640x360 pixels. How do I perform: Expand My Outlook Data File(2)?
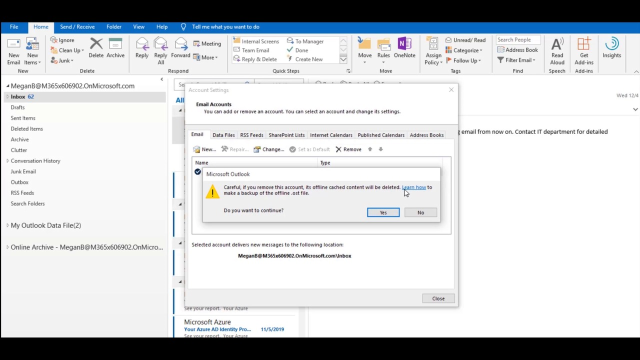7,225
